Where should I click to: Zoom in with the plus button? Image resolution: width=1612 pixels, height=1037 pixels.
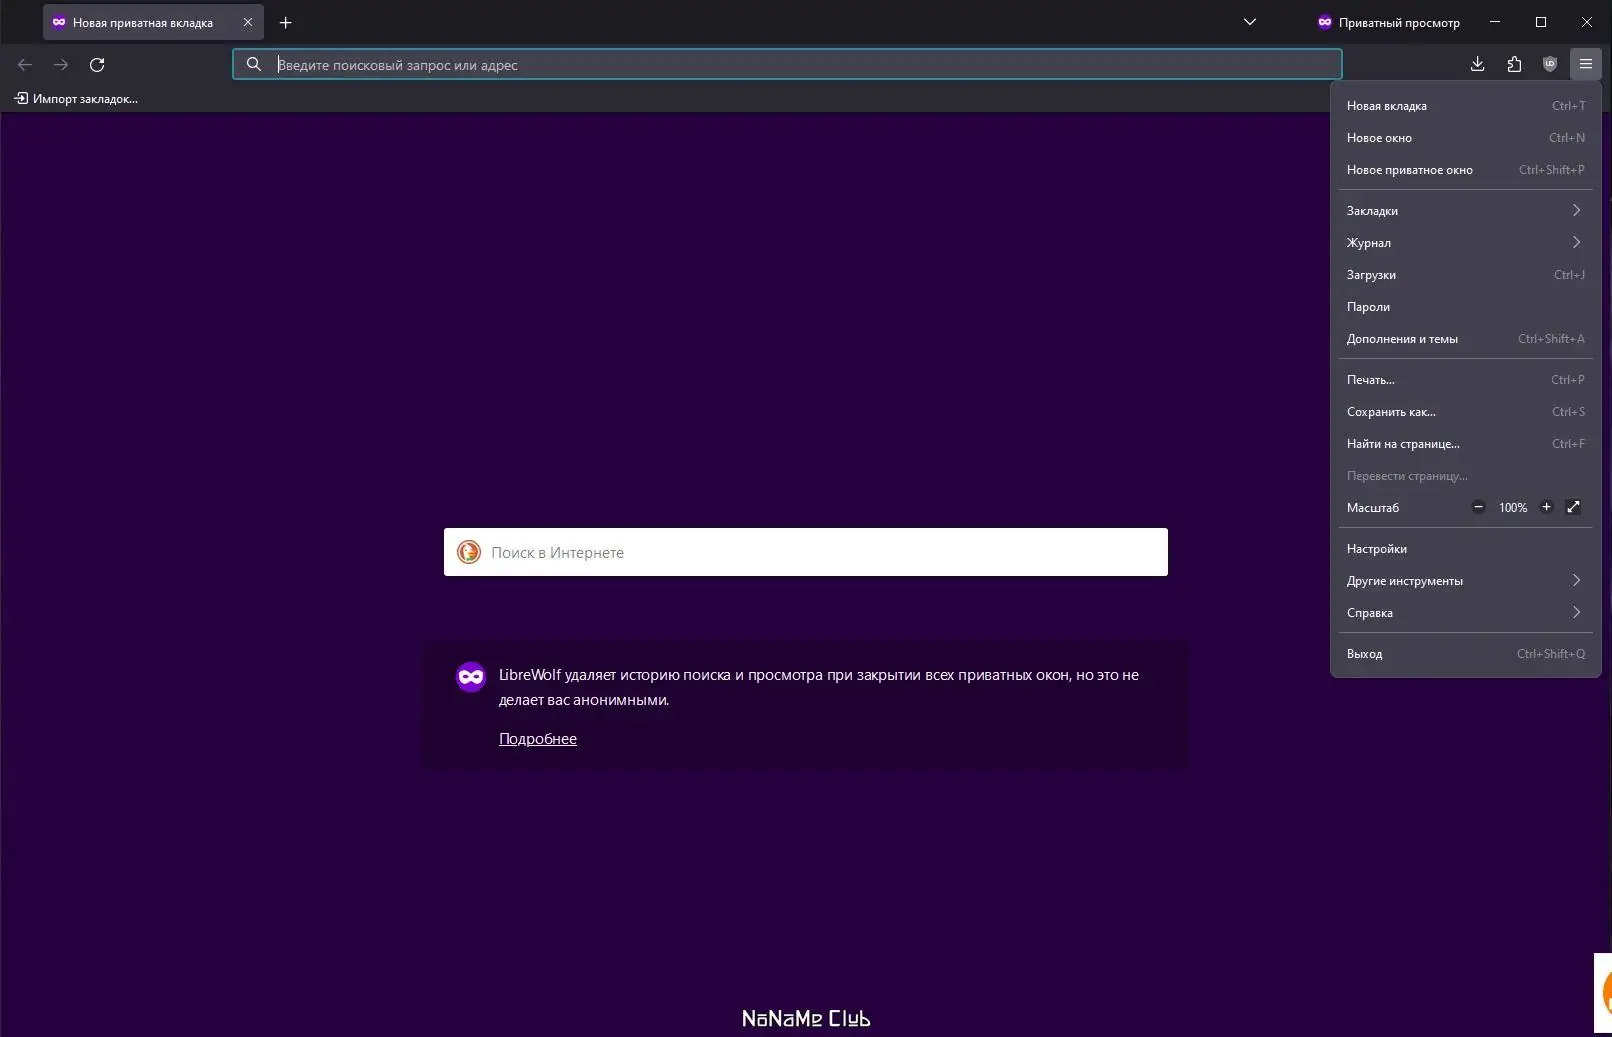pyautogui.click(x=1546, y=507)
